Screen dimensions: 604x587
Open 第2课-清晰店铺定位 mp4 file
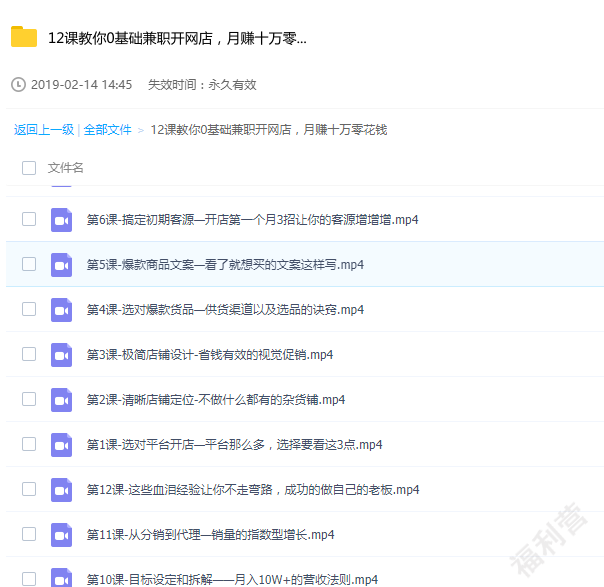216,400
